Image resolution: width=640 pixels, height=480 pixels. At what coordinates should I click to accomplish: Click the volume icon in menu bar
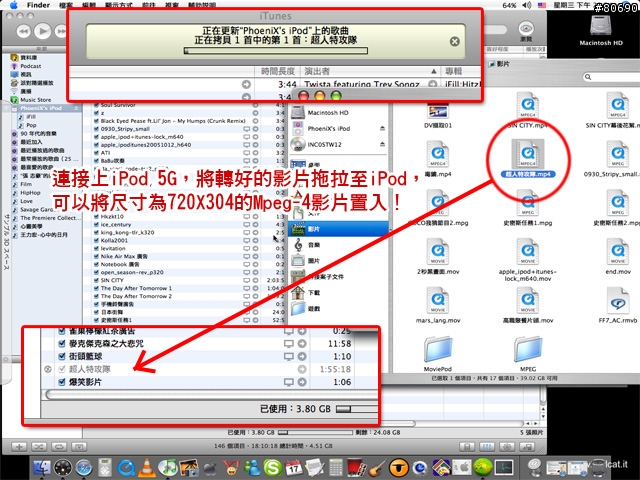[527, 5]
